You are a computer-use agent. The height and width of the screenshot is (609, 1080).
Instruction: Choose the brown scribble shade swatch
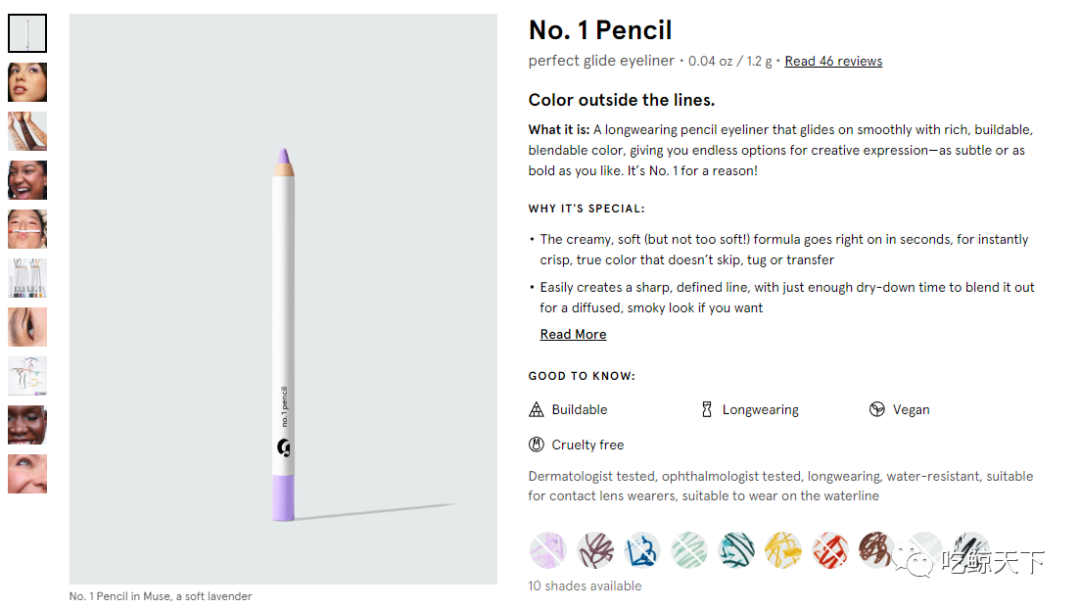(876, 550)
